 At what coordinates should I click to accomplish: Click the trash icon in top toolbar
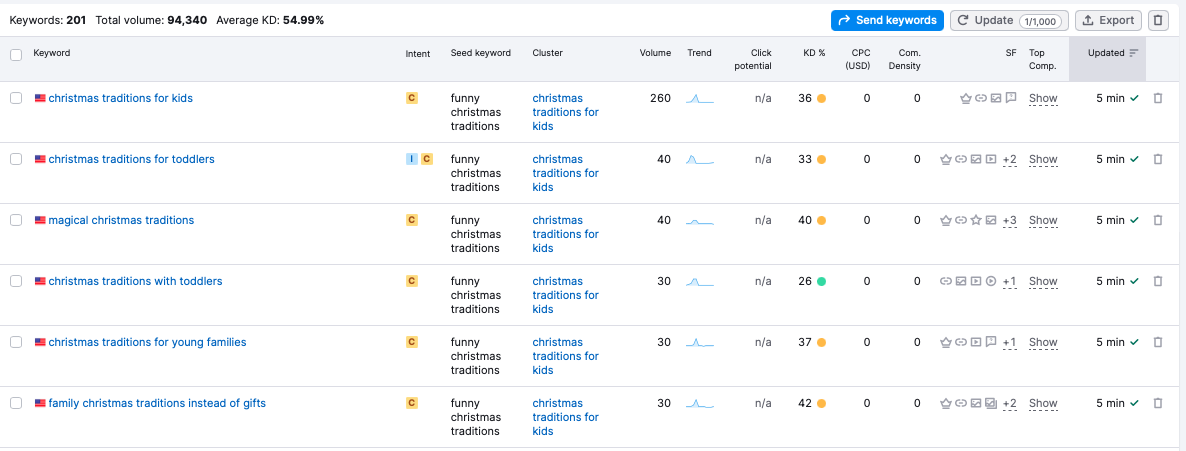[1158, 20]
